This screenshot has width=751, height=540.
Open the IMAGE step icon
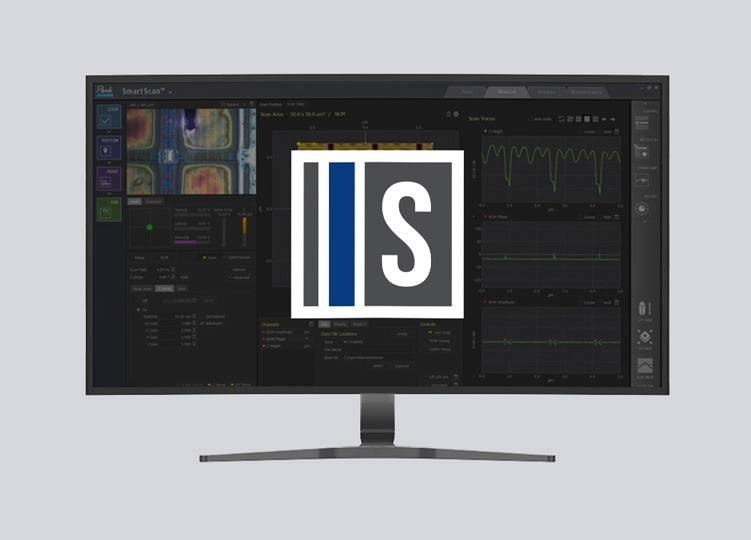pos(110,181)
